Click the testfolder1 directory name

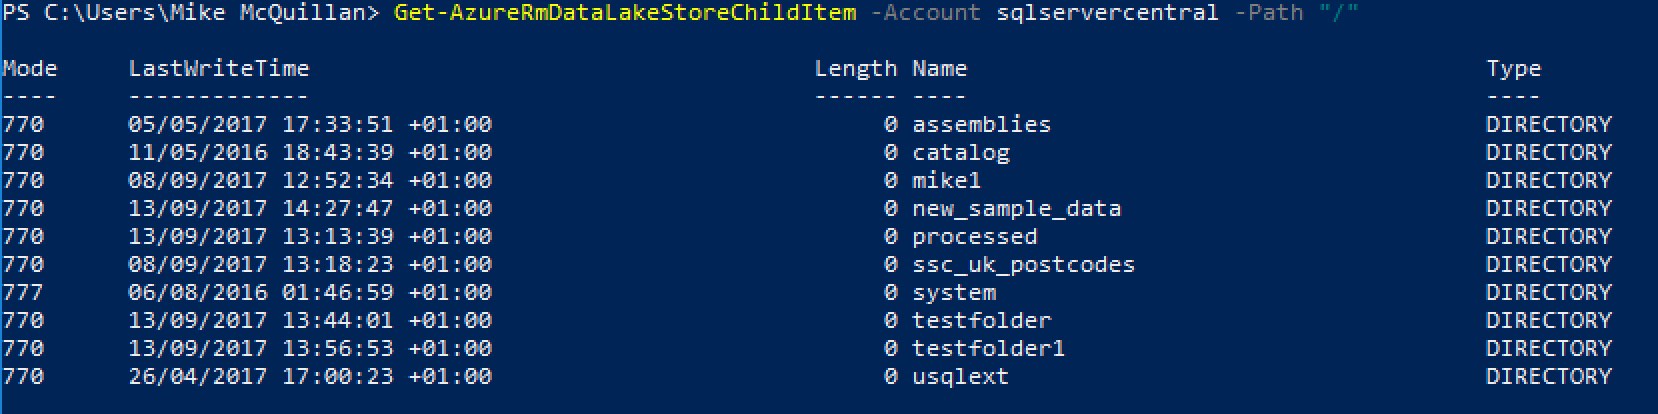point(988,349)
